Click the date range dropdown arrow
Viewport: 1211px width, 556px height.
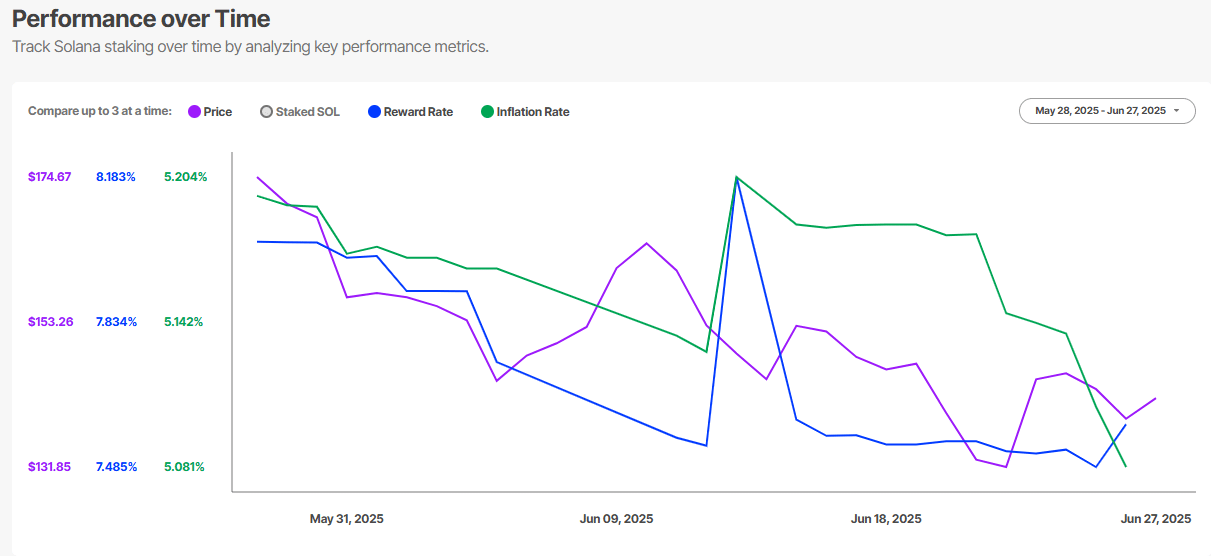(1177, 111)
